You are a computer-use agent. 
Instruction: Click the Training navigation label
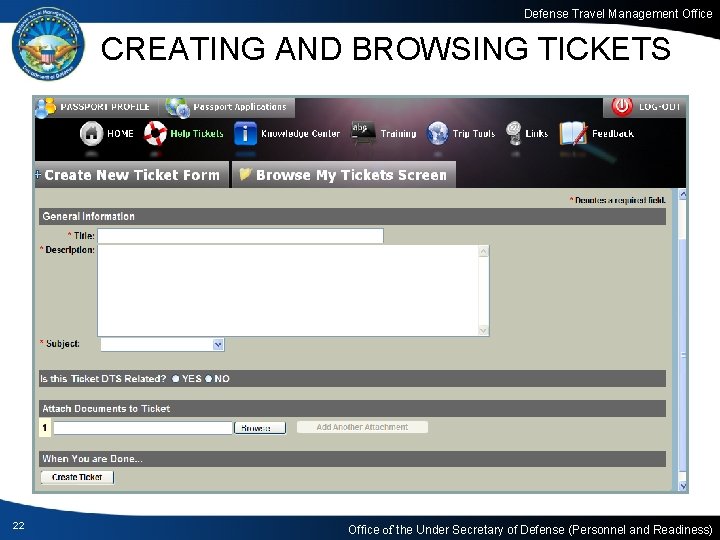click(398, 134)
